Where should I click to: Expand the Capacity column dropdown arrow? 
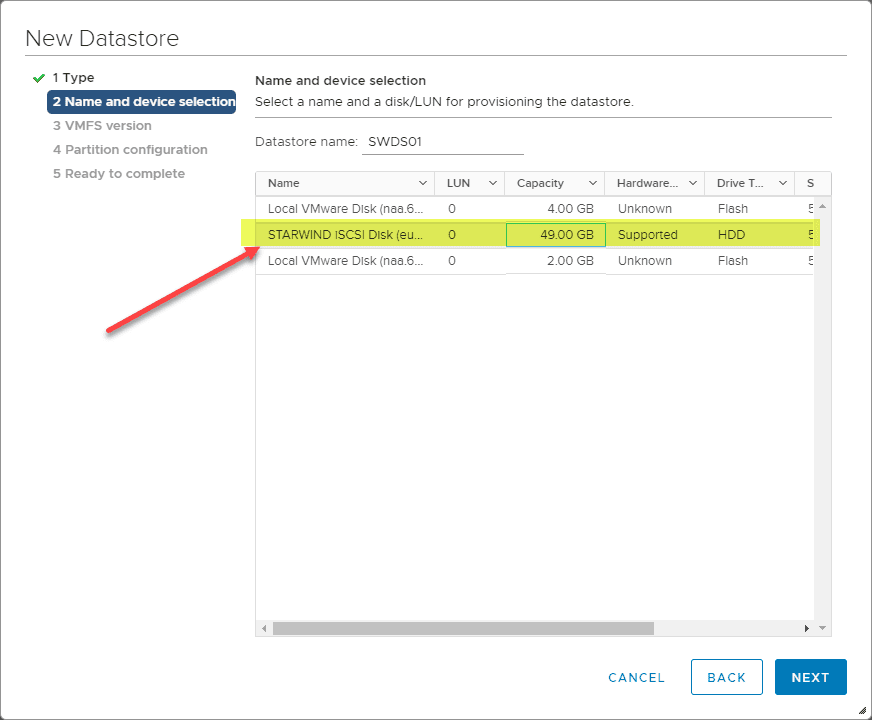coord(592,184)
